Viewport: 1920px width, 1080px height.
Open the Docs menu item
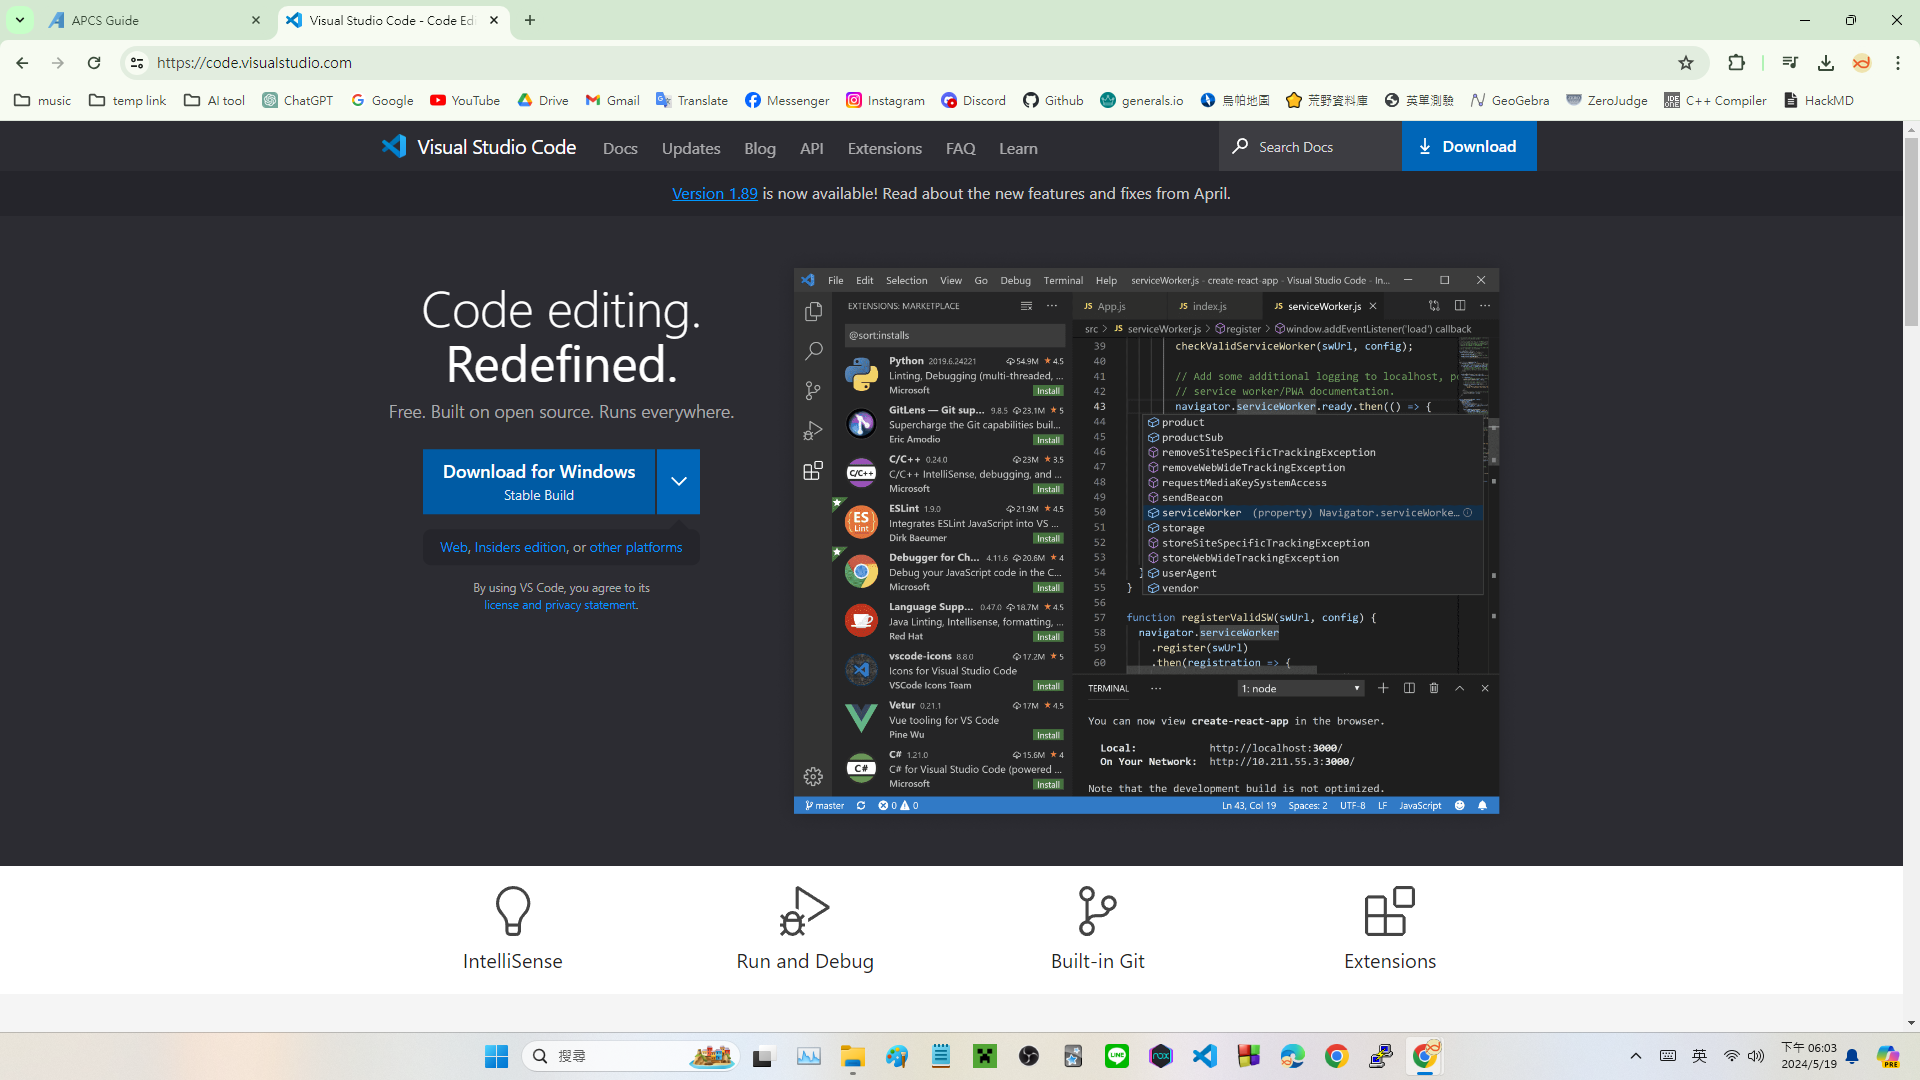coord(620,148)
